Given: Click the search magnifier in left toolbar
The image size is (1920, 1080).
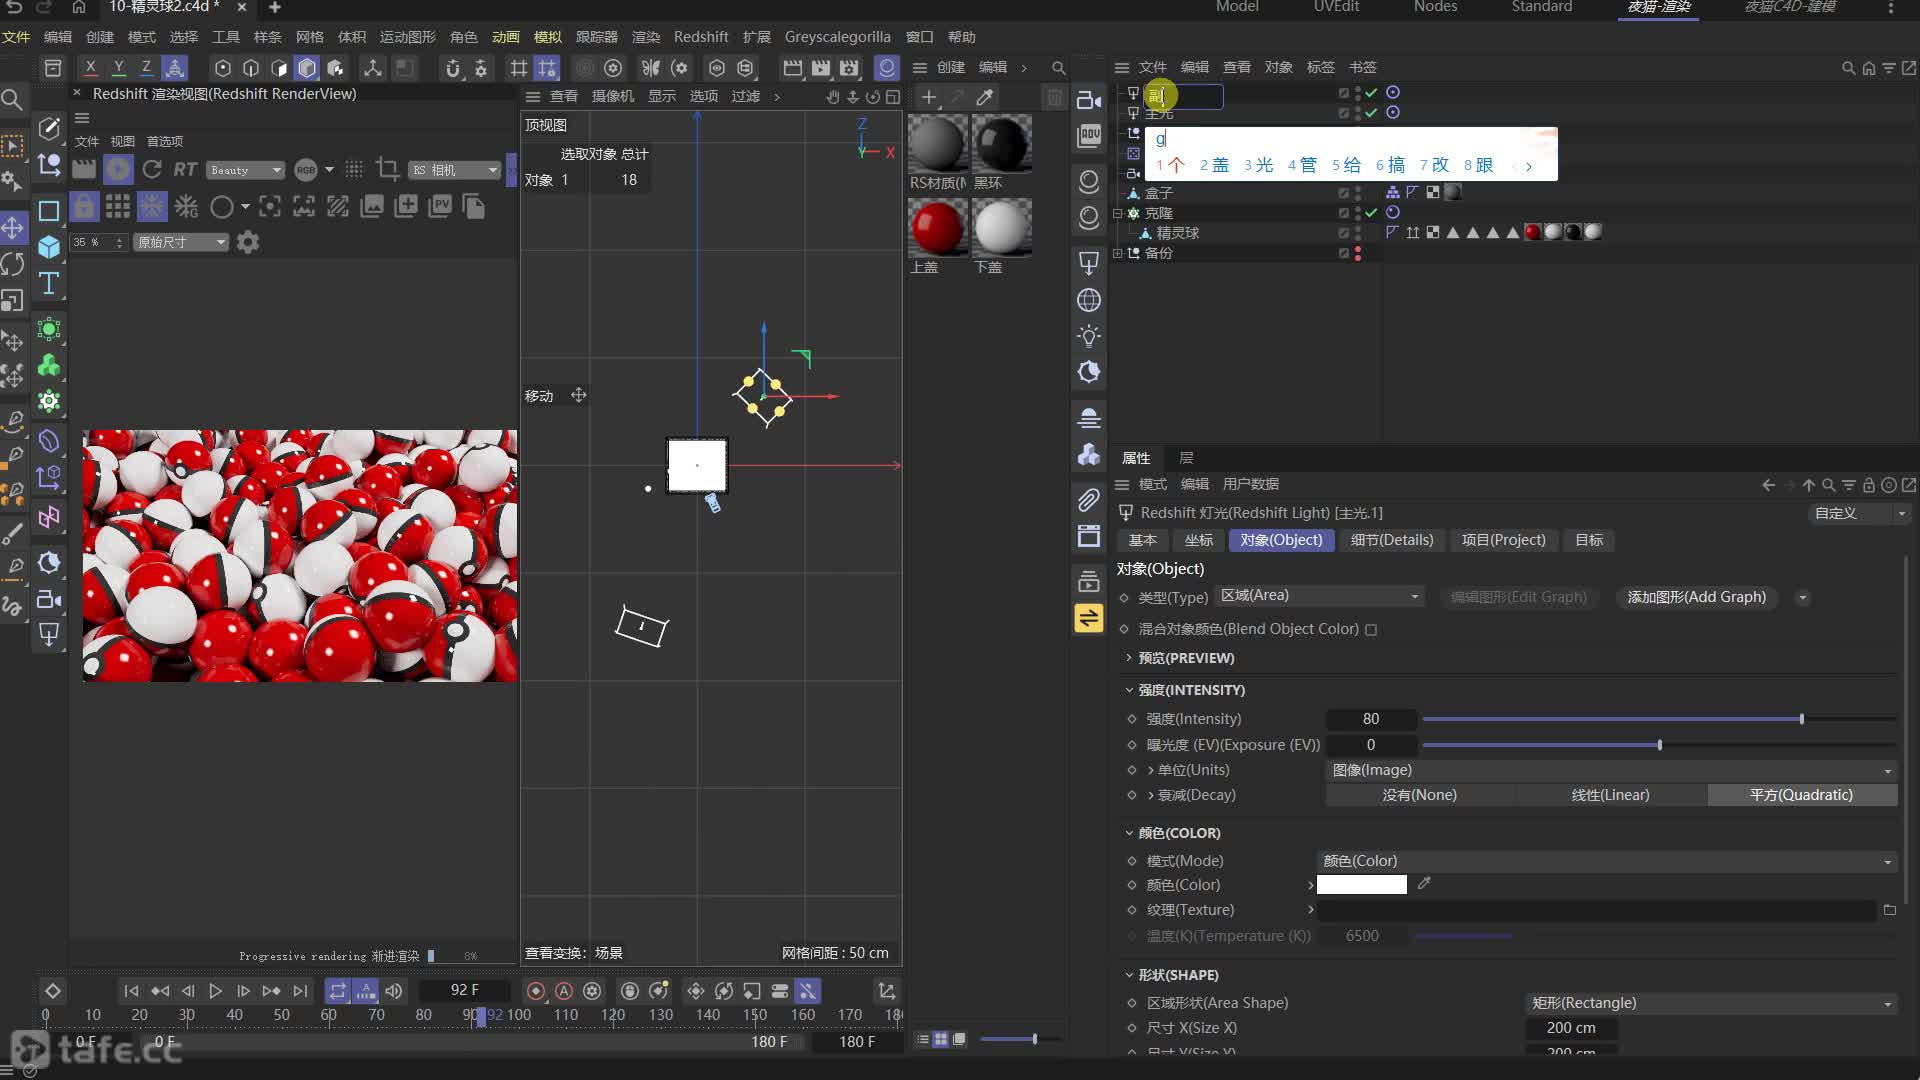Looking at the screenshot, I should point(12,100).
